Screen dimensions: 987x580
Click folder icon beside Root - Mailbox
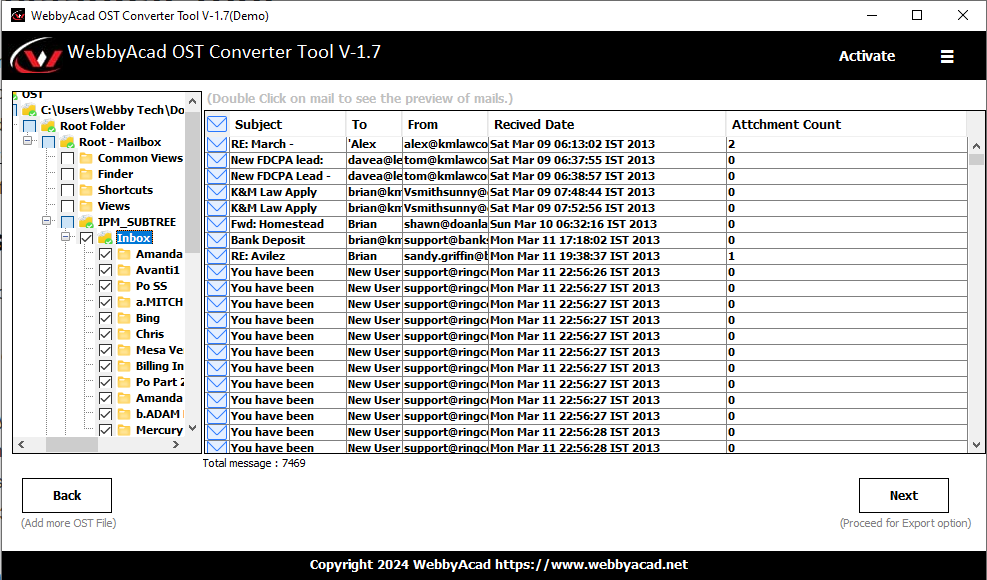[x=67, y=142]
